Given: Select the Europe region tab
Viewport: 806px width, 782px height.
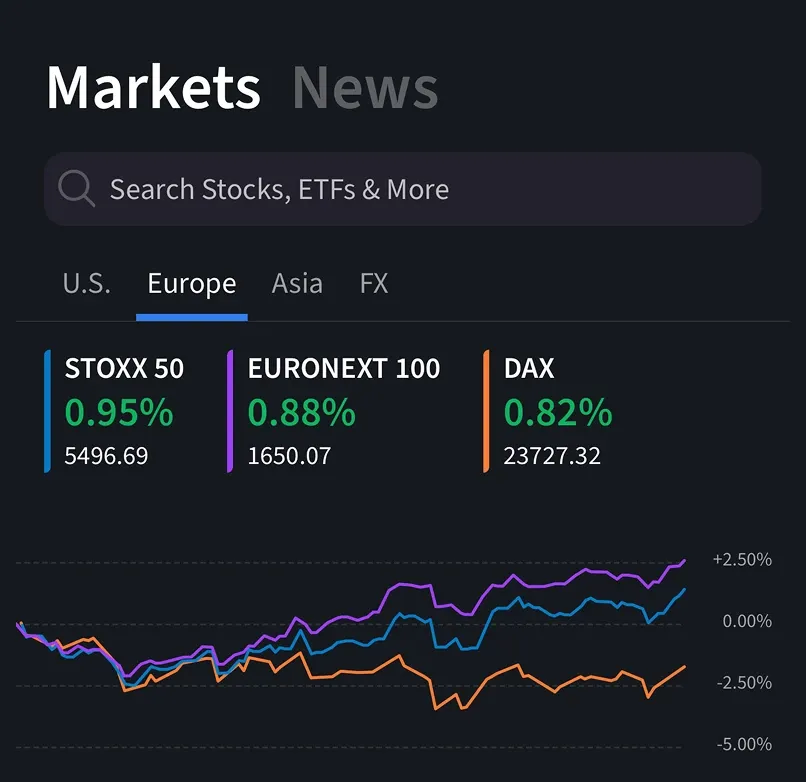Looking at the screenshot, I should [x=191, y=284].
